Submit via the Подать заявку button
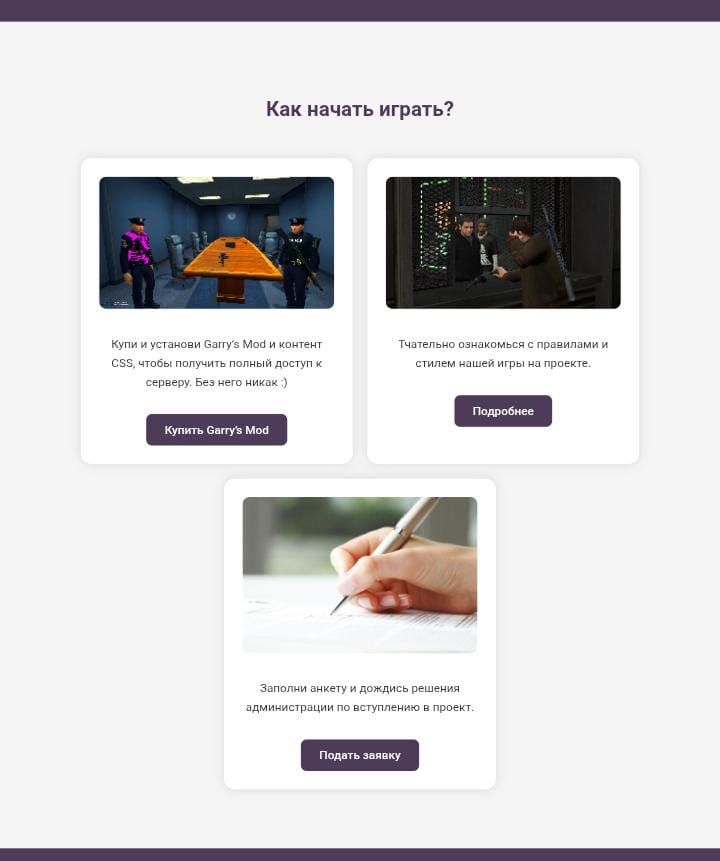This screenshot has height=861, width=720. (x=360, y=755)
